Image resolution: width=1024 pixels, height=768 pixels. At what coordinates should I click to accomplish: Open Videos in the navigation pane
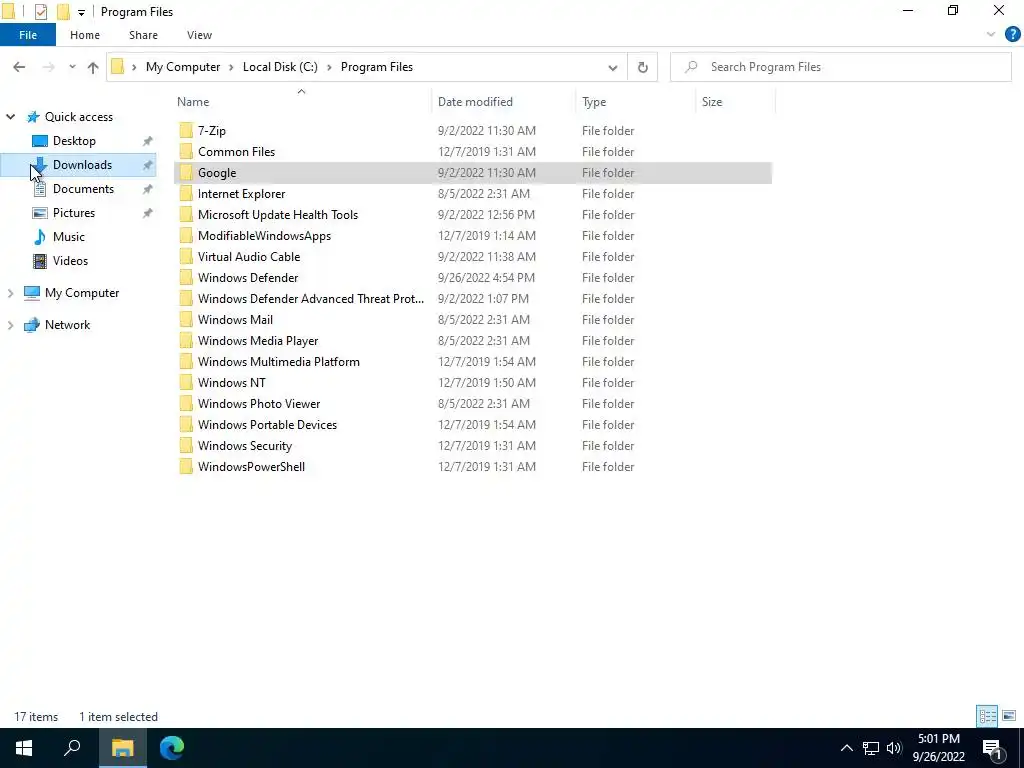click(x=70, y=261)
